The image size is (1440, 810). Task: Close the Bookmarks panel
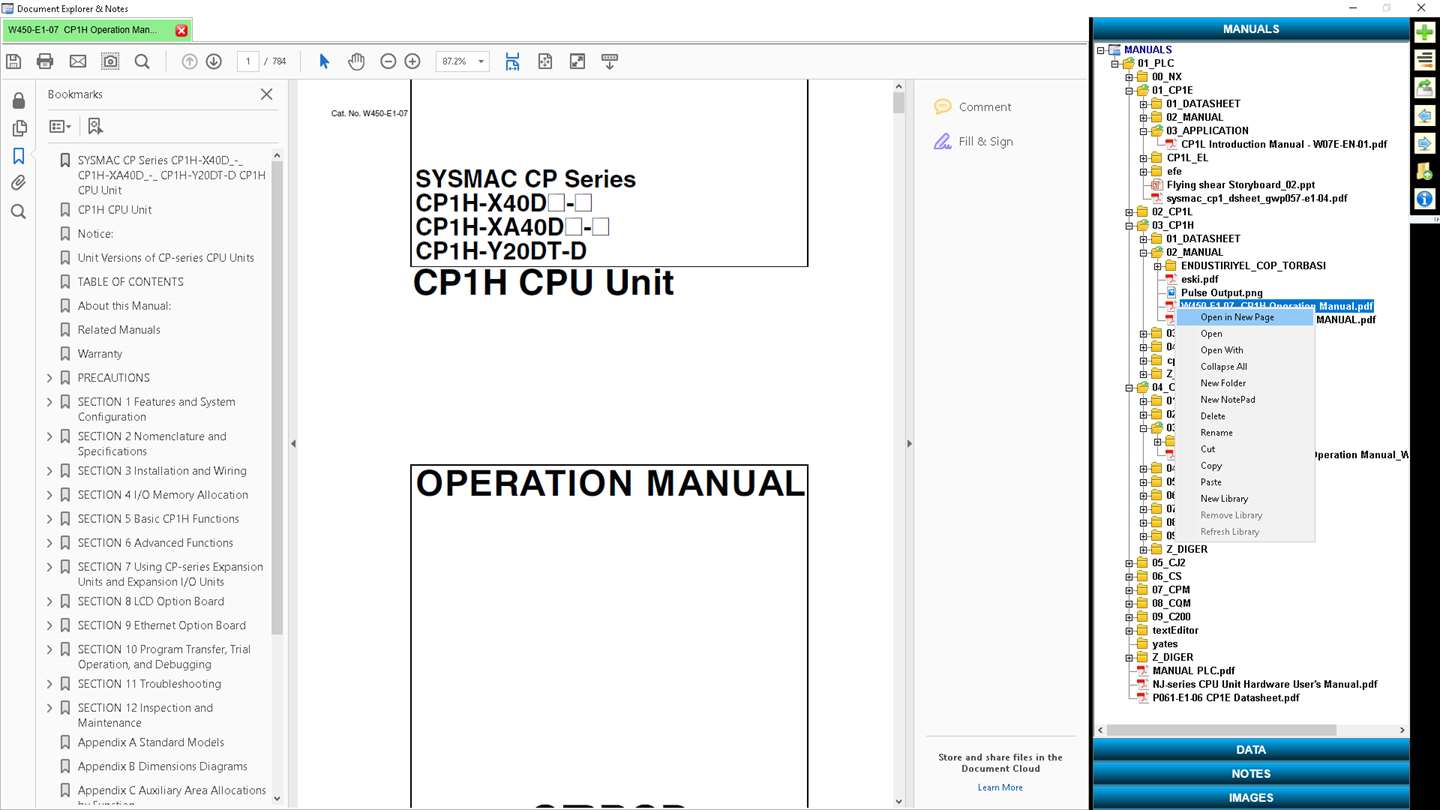tap(266, 94)
